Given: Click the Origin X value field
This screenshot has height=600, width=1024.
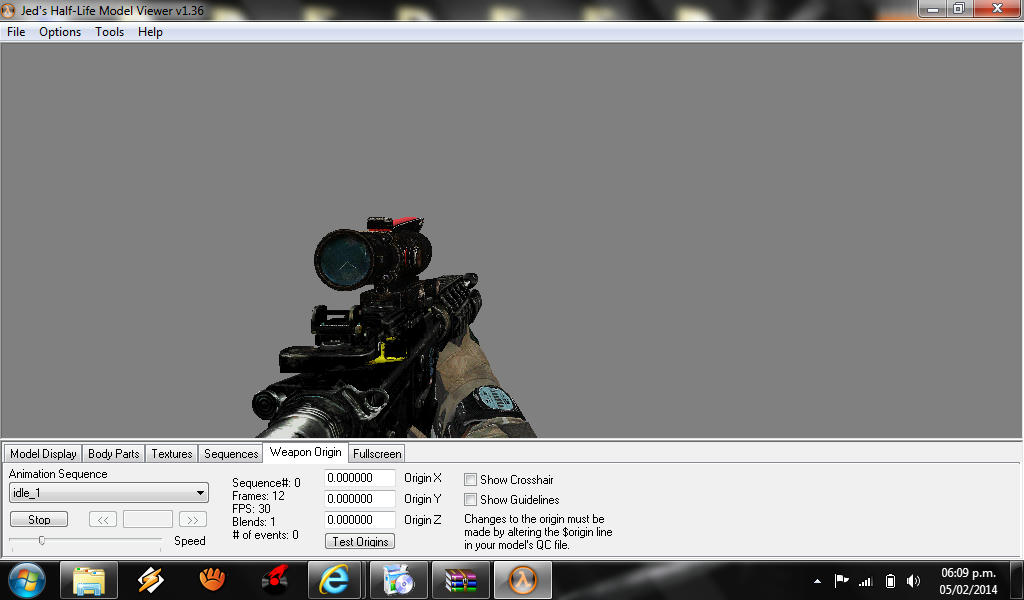Looking at the screenshot, I should pyautogui.click(x=360, y=478).
